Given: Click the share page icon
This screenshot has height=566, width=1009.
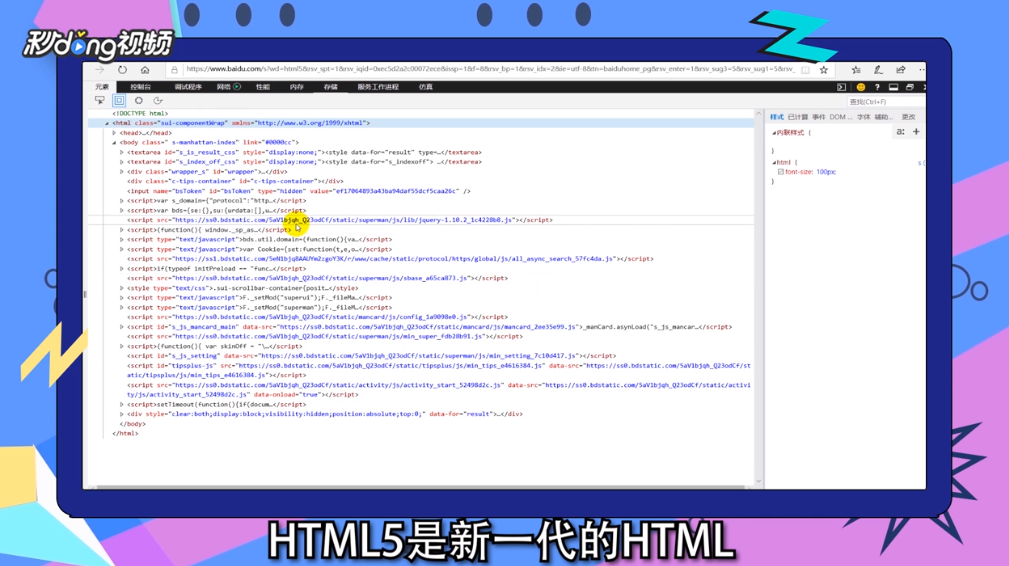Looking at the screenshot, I should (x=900, y=69).
